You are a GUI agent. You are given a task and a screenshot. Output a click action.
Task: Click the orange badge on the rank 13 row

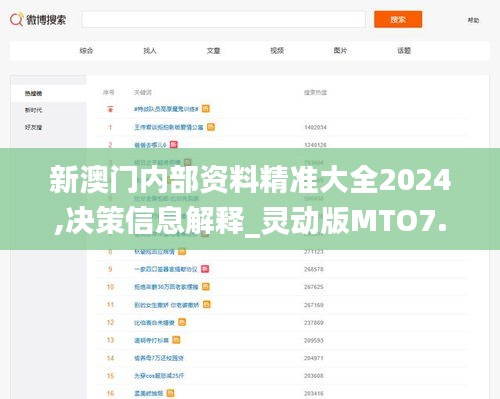[x=176, y=340]
